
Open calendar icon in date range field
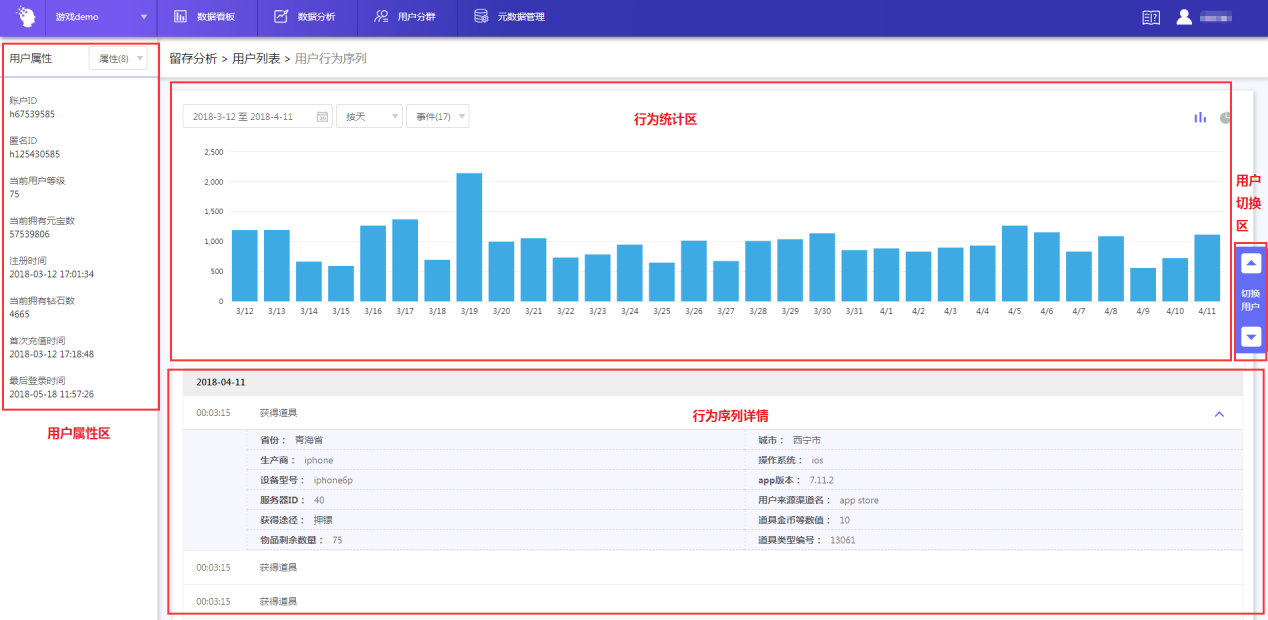pyautogui.click(x=322, y=117)
